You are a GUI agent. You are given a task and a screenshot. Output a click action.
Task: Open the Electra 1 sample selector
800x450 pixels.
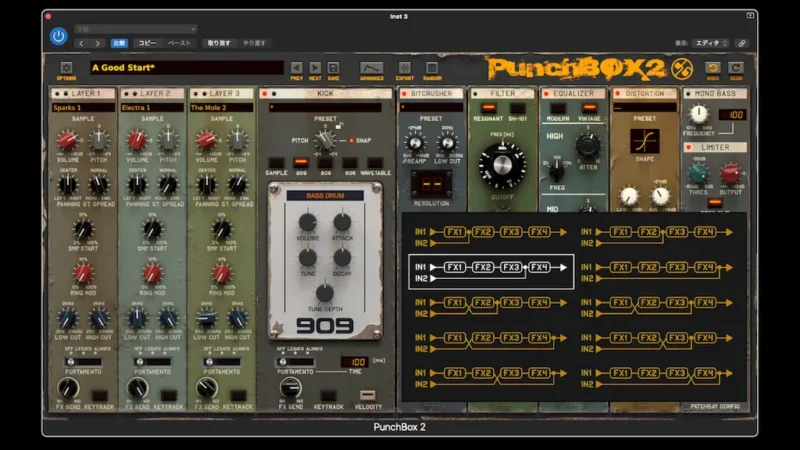pos(152,108)
